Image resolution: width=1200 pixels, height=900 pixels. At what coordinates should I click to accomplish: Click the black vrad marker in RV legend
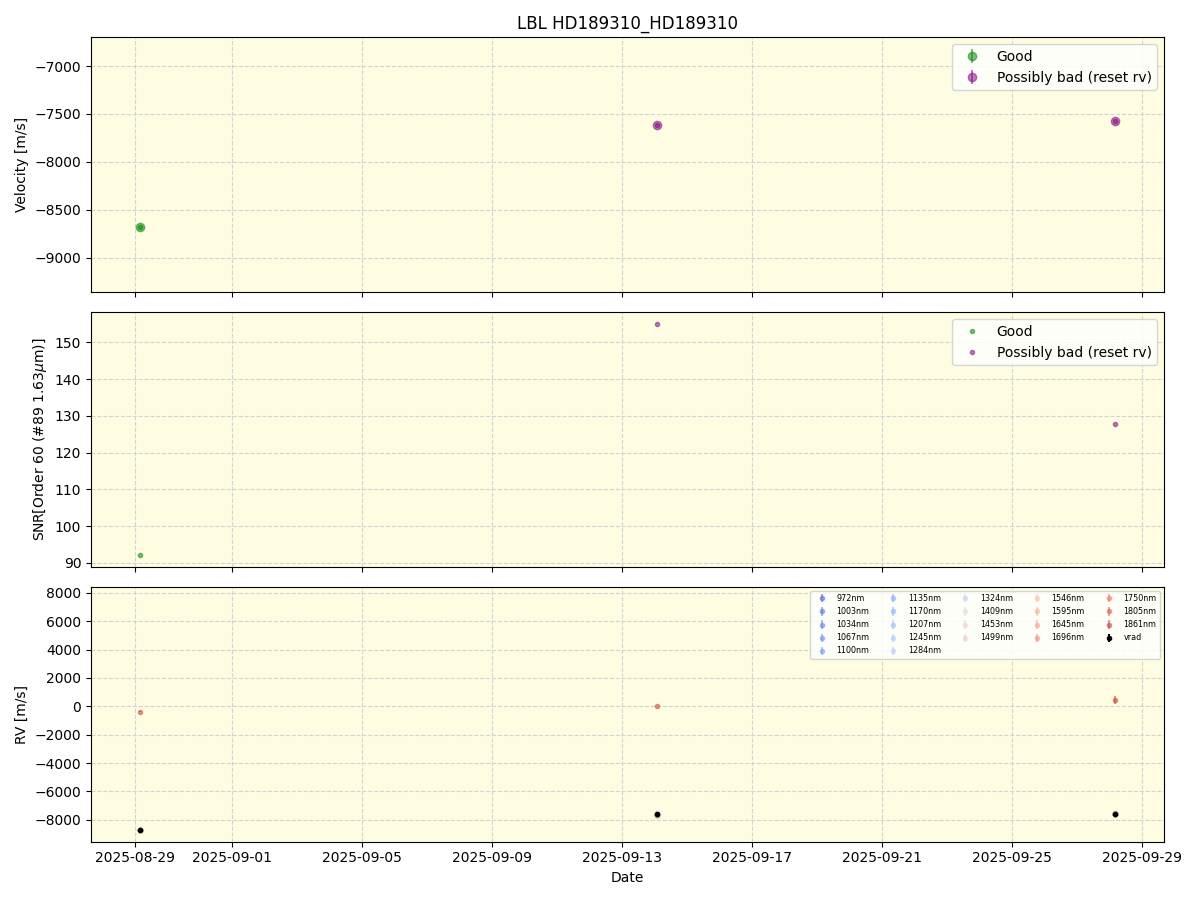pos(1109,637)
